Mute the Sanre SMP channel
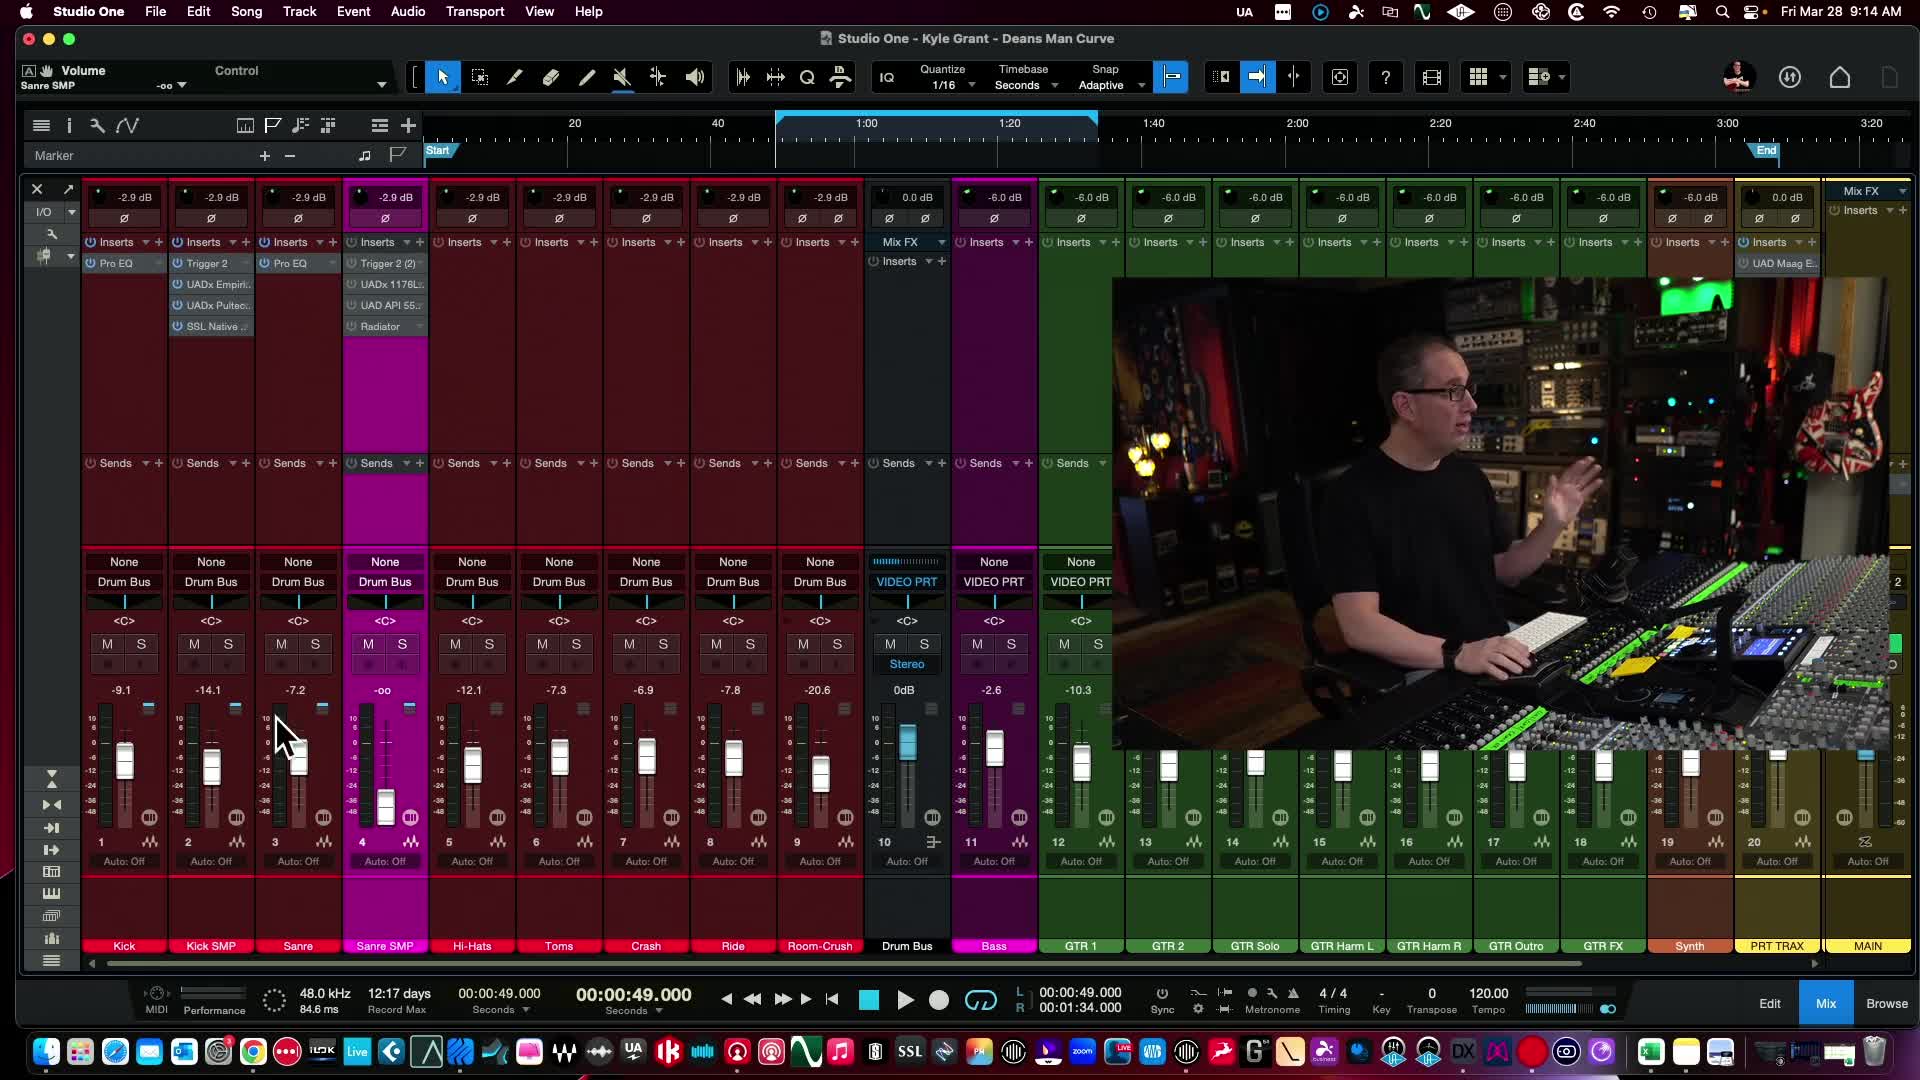Screen dimensions: 1920x1080 coord(368,644)
